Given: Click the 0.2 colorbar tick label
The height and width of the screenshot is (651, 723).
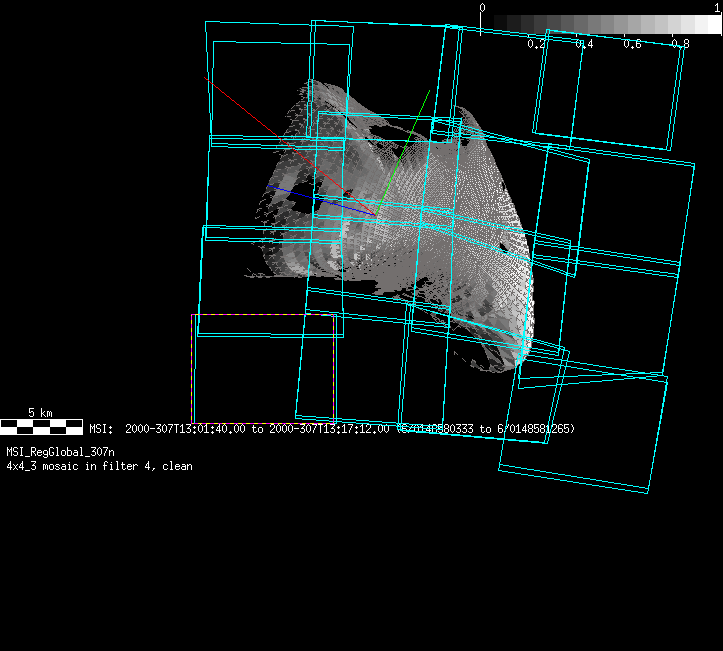Looking at the screenshot, I should coord(536,44).
